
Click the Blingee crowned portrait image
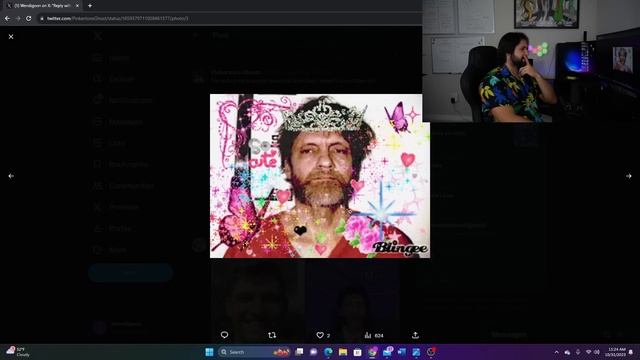point(320,176)
